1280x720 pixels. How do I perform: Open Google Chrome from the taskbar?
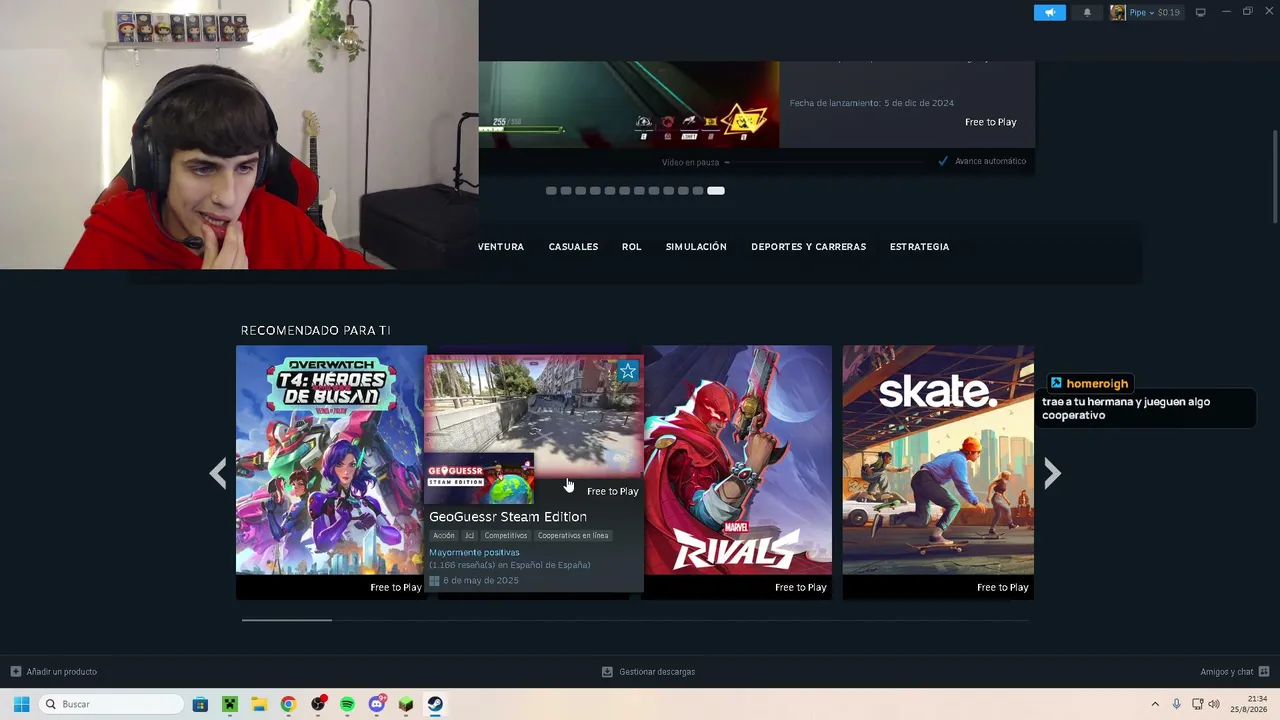(x=288, y=704)
